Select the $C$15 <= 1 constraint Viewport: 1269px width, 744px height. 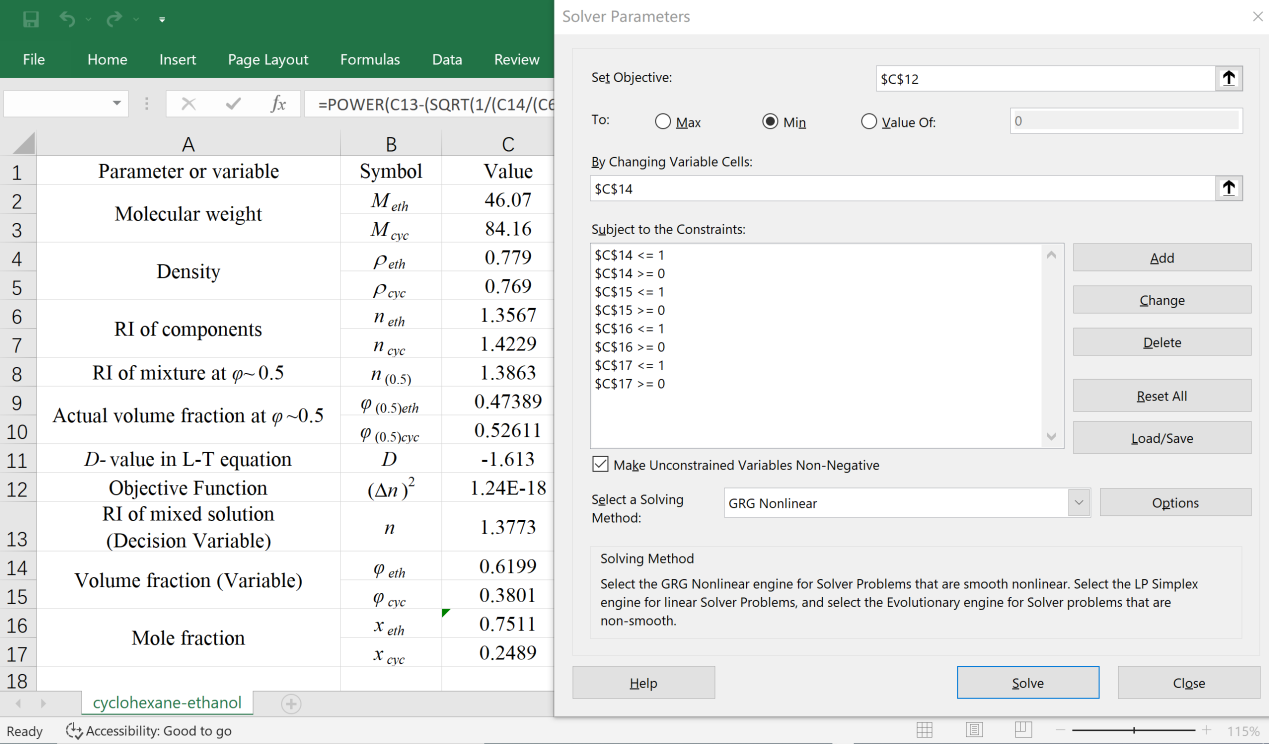click(x=629, y=292)
